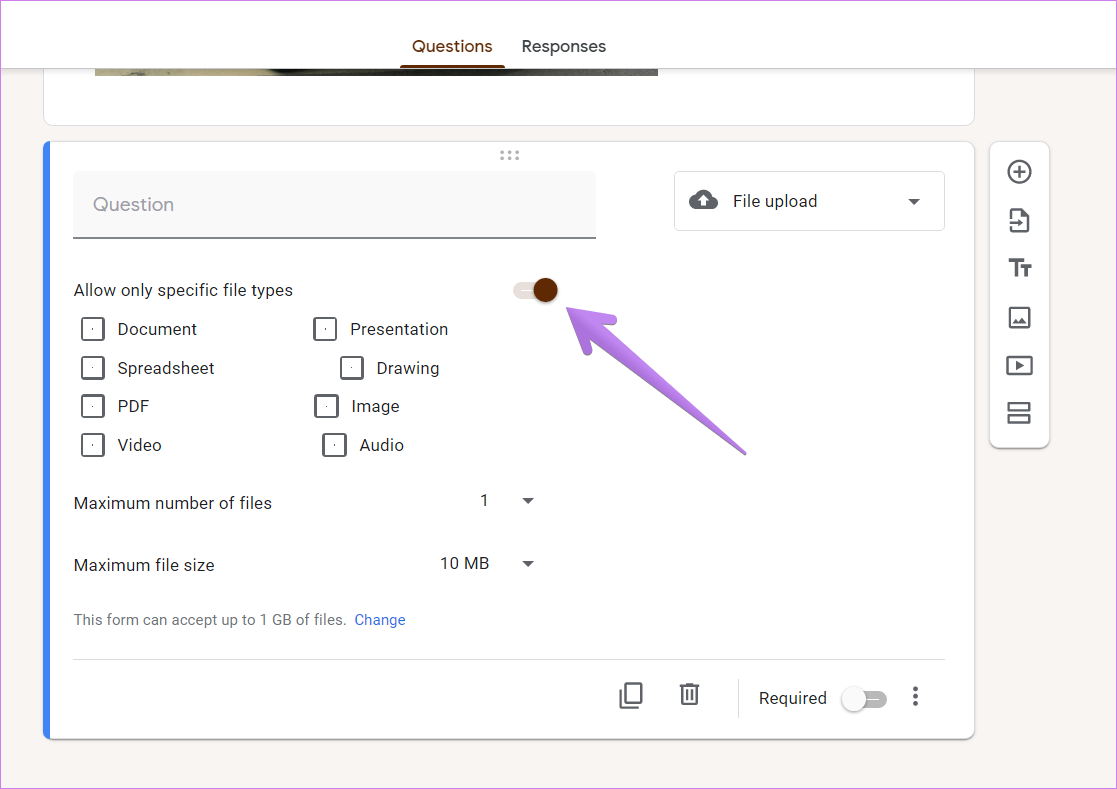This screenshot has height=789, width=1117.
Task: Tick the Image checkbox
Action: tap(326, 406)
